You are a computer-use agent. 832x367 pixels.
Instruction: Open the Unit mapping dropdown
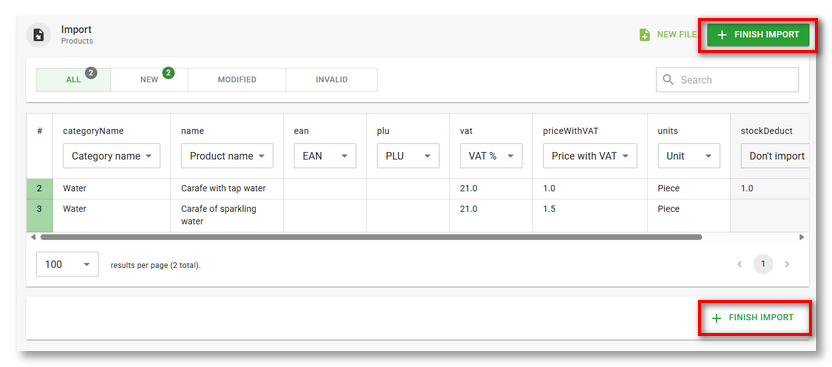click(x=689, y=156)
